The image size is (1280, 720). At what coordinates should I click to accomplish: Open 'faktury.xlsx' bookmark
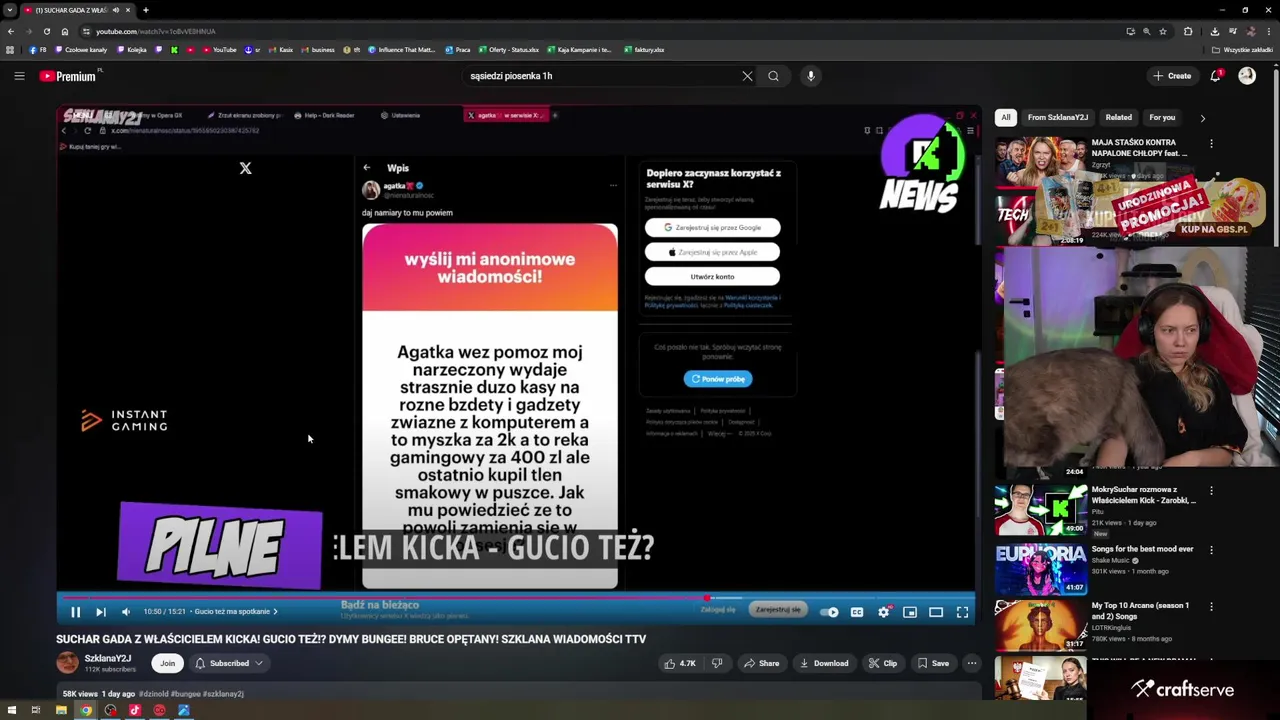[644, 50]
